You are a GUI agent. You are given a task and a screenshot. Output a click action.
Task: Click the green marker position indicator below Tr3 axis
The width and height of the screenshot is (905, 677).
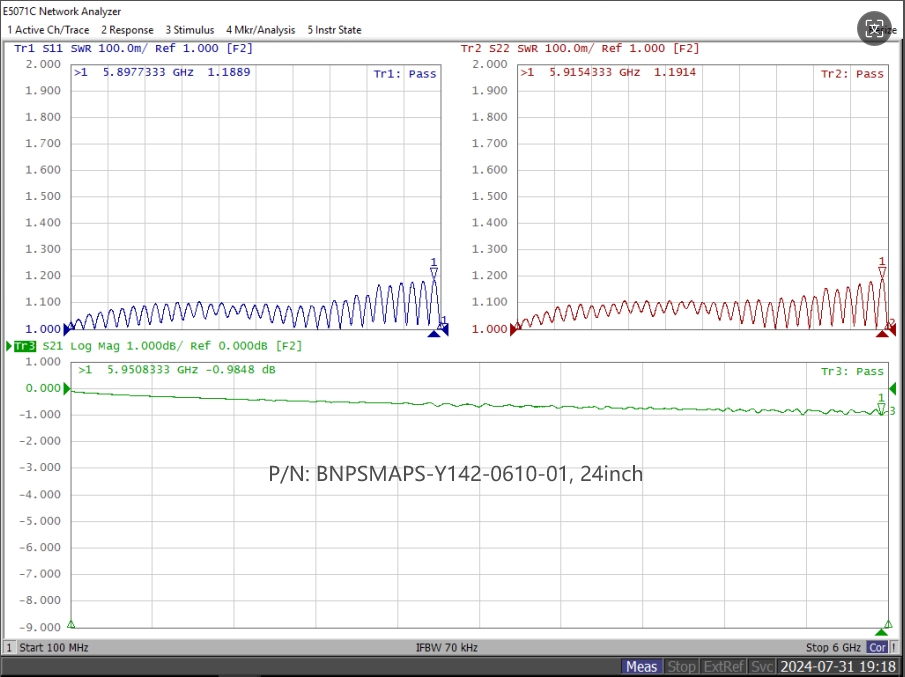881,632
